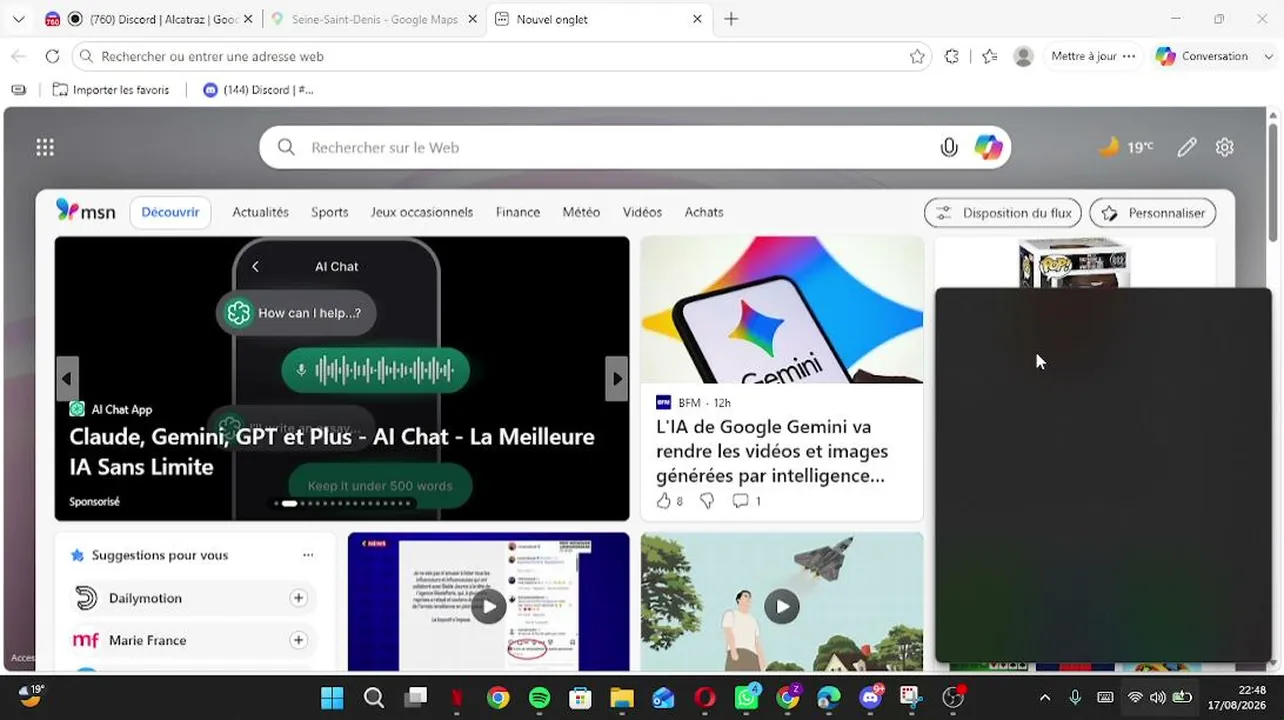
Task: Dislike the Gemini article thumbs down
Action: pyautogui.click(x=707, y=501)
